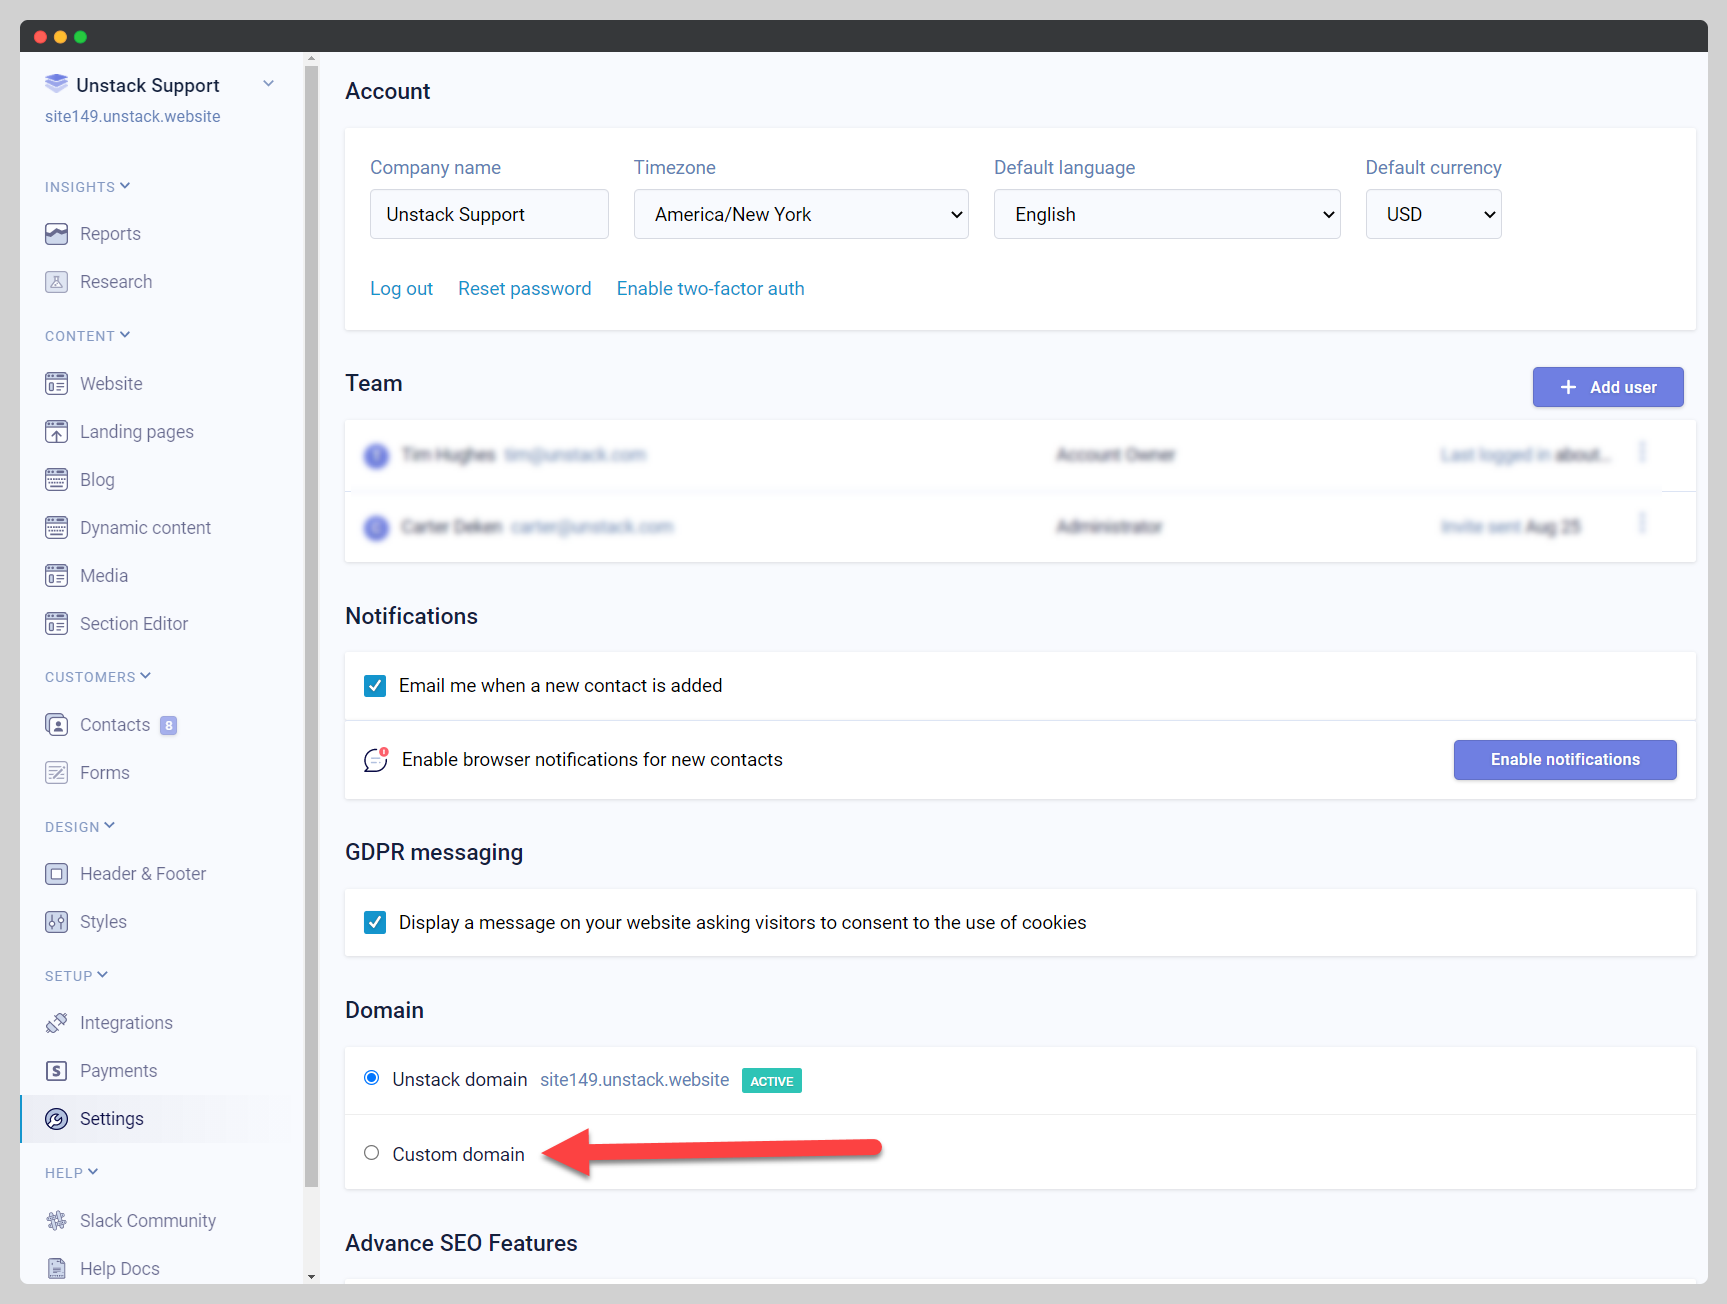1727x1304 pixels.
Task: Click the Contacts person icon
Action: [x=56, y=725]
